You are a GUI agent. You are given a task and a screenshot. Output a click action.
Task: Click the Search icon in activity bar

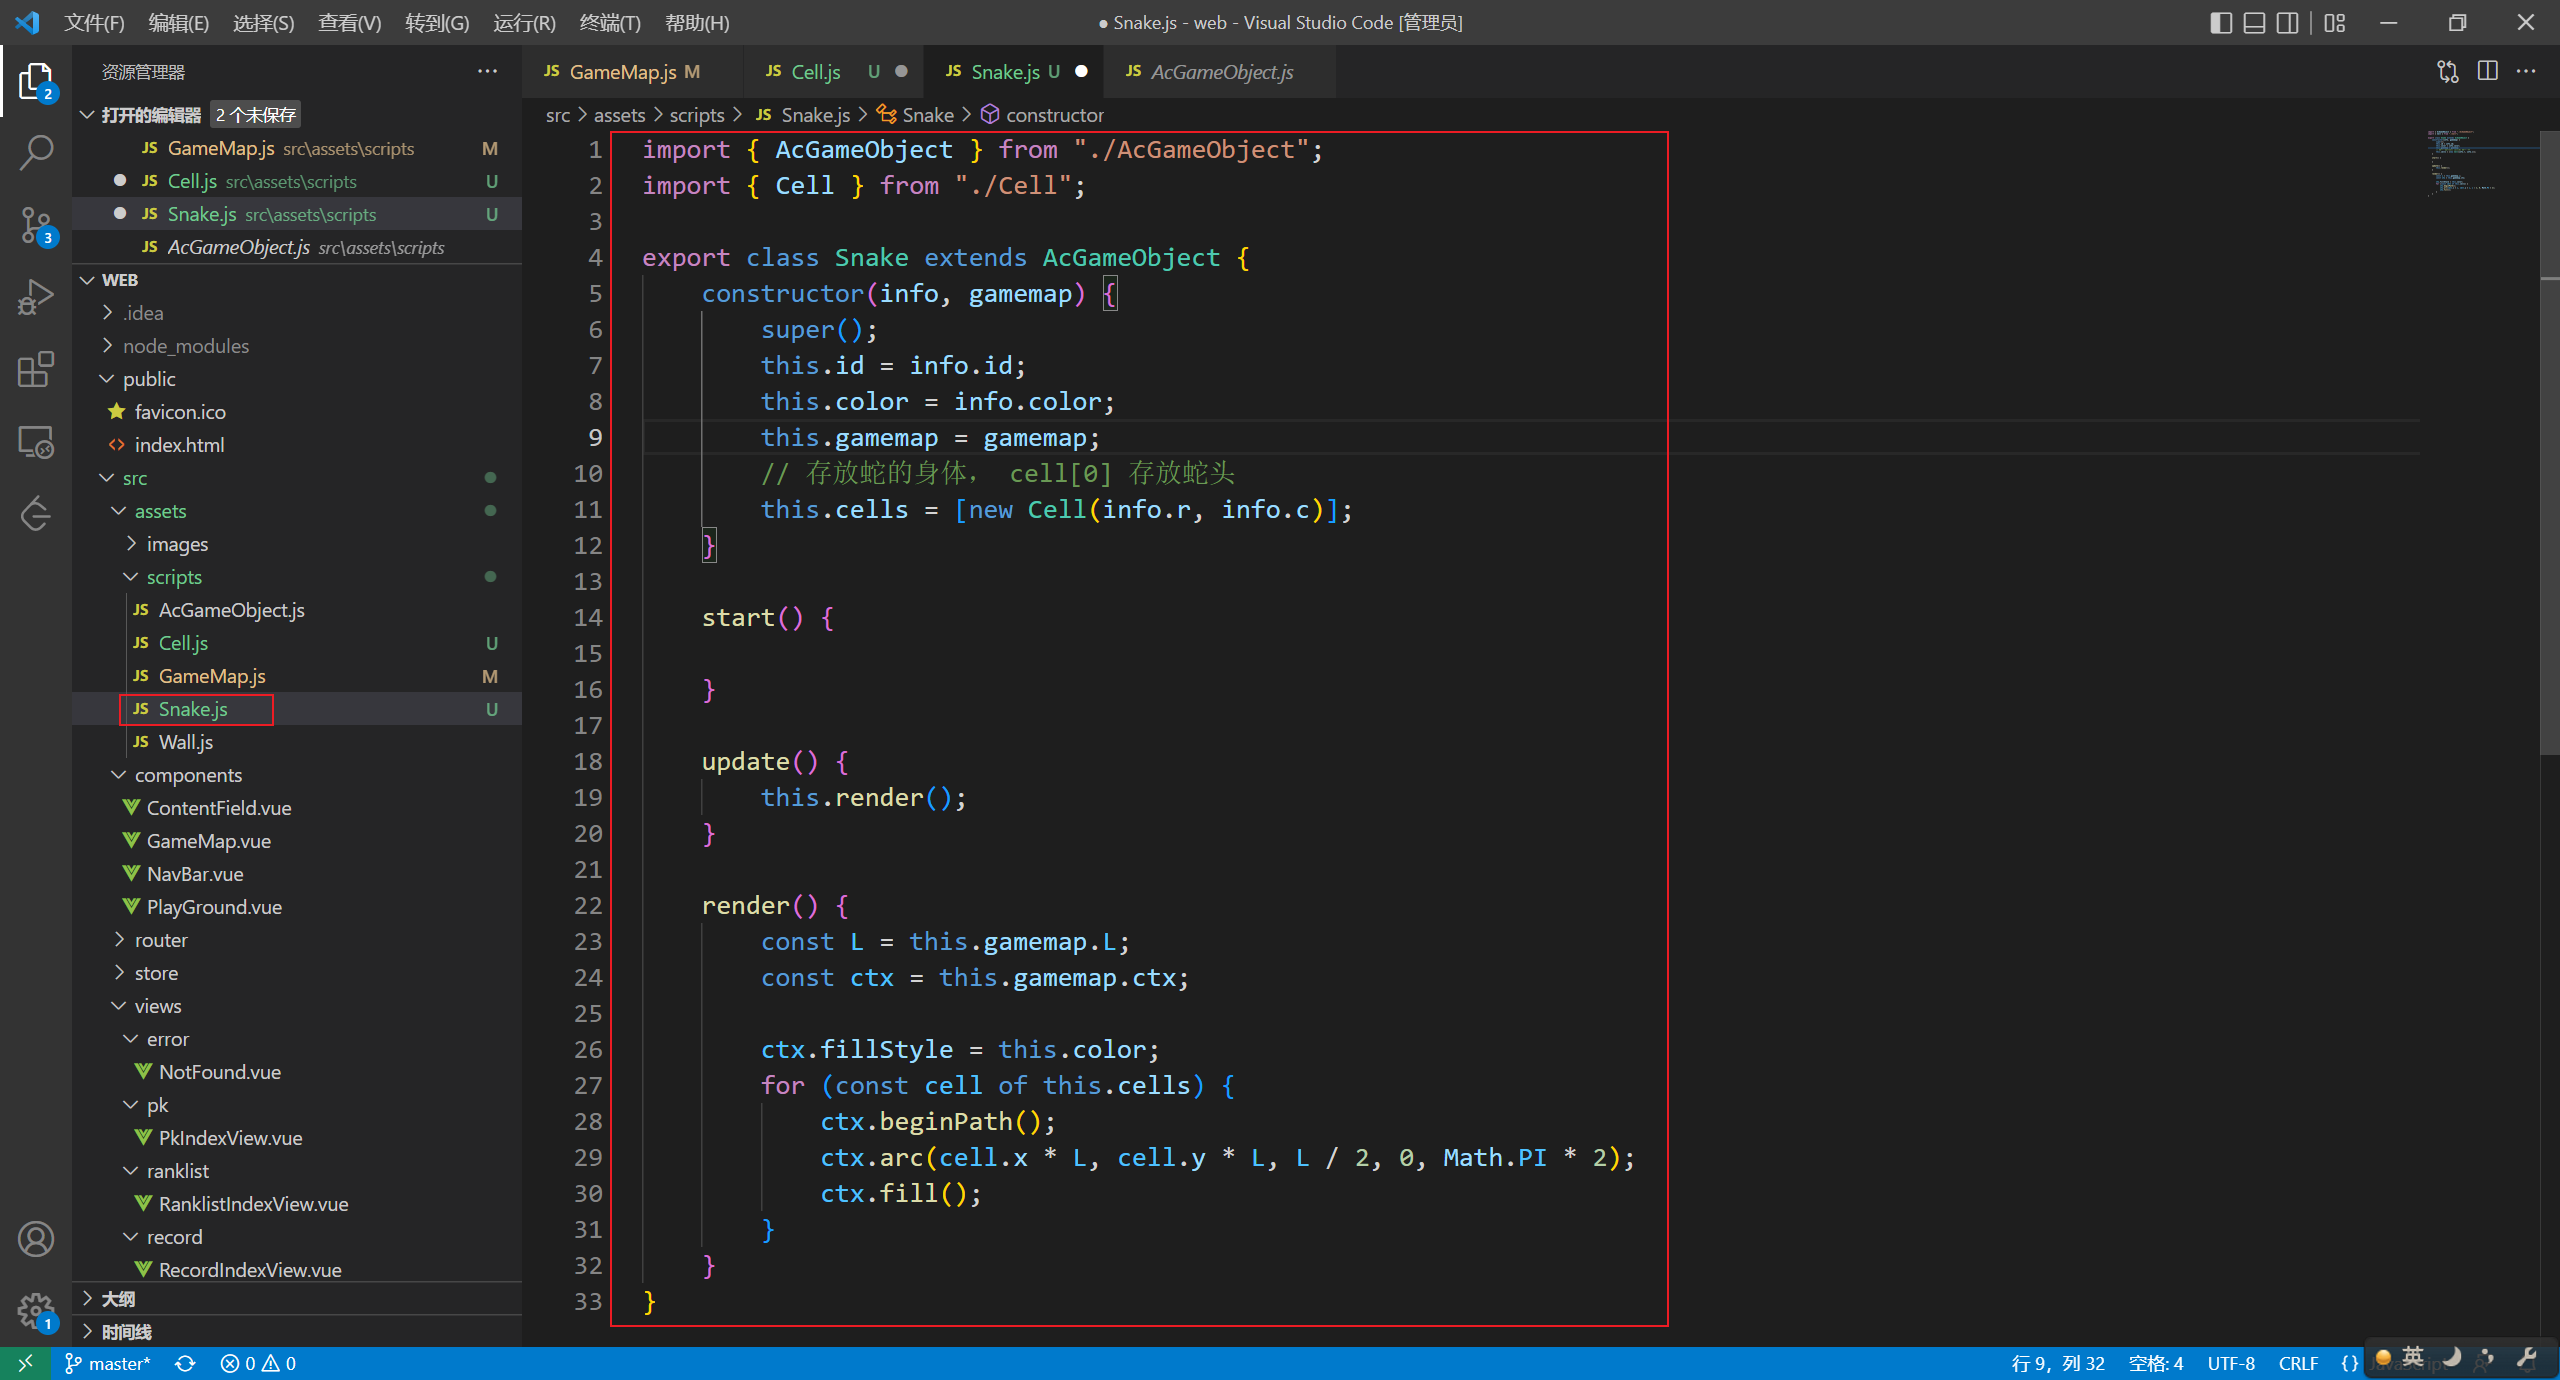(37, 153)
